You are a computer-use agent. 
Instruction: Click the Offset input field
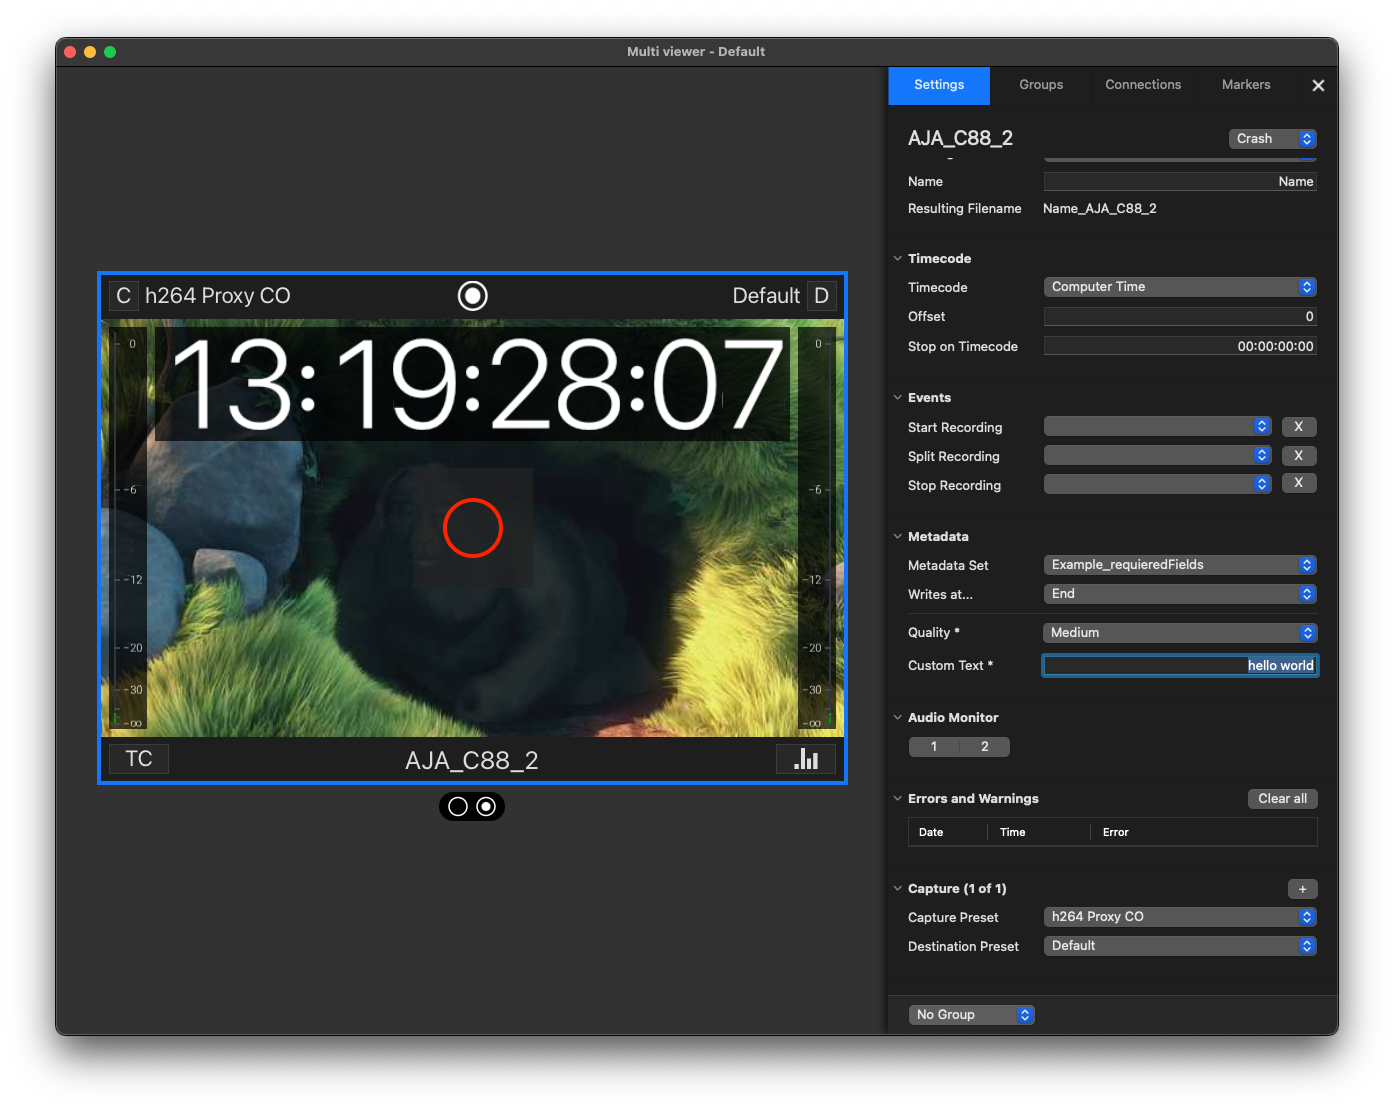(1180, 317)
